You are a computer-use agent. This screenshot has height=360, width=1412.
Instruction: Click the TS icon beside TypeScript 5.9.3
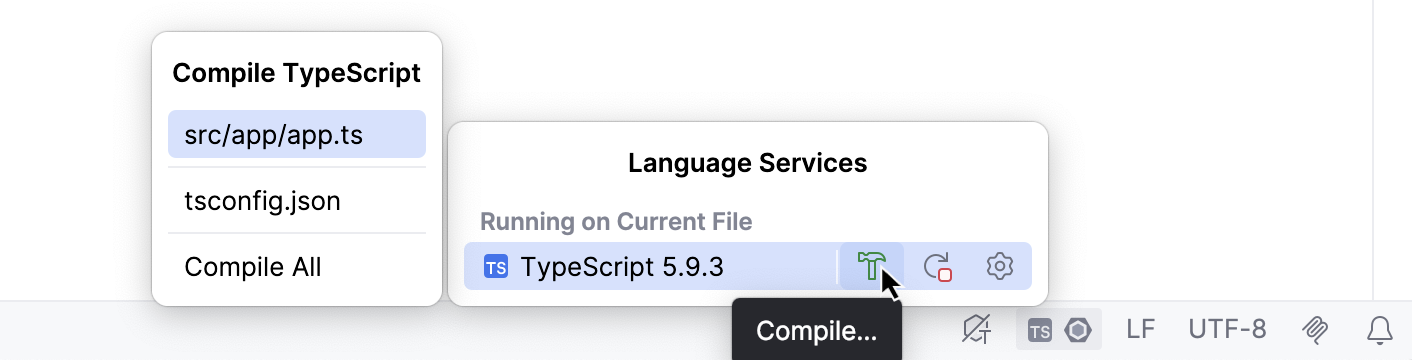[x=495, y=267]
